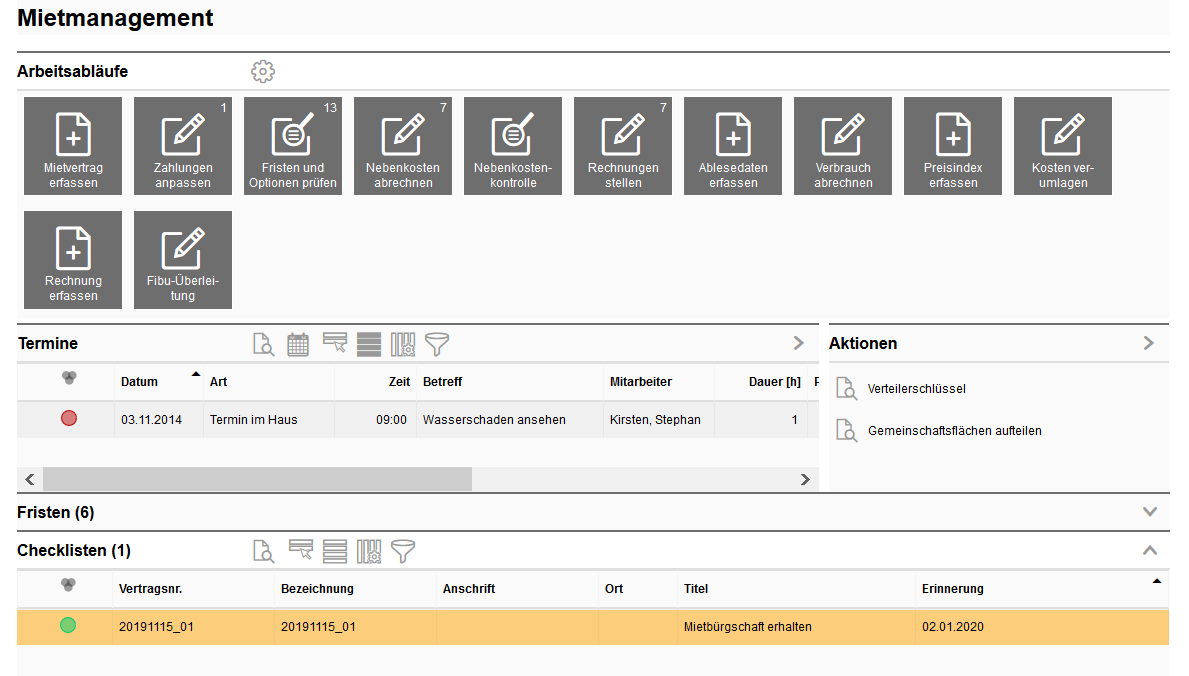Expand the Termine panel chevron
Screen dimensions: 1189x676
798,343
